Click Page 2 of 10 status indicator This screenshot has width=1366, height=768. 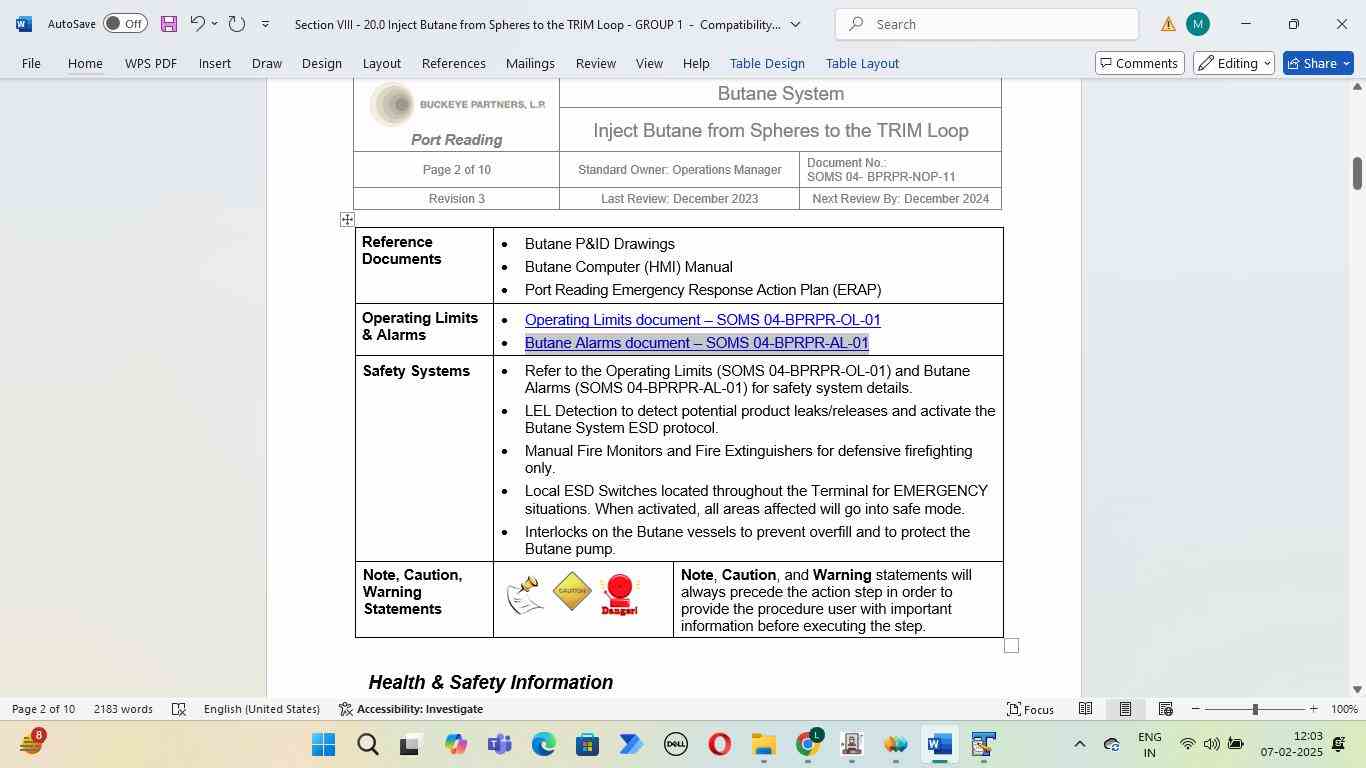[x=43, y=709]
